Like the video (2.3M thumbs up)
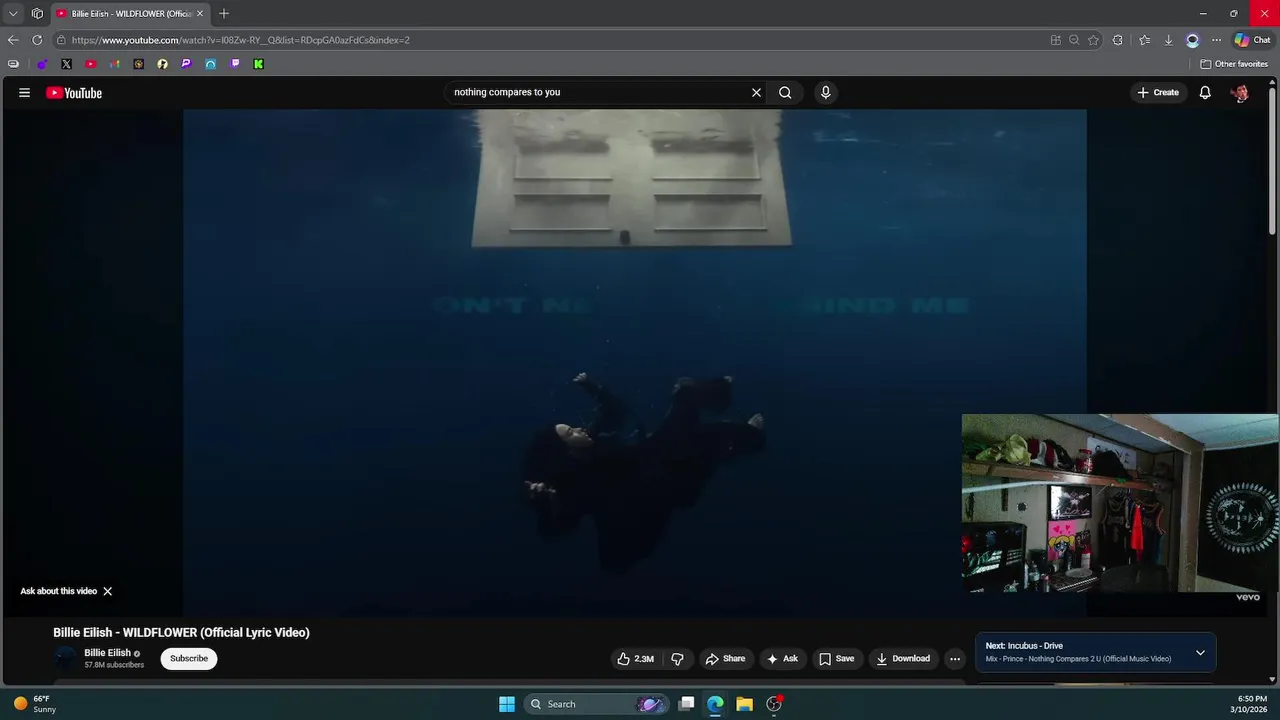The width and height of the screenshot is (1280, 720). pyautogui.click(x=635, y=658)
